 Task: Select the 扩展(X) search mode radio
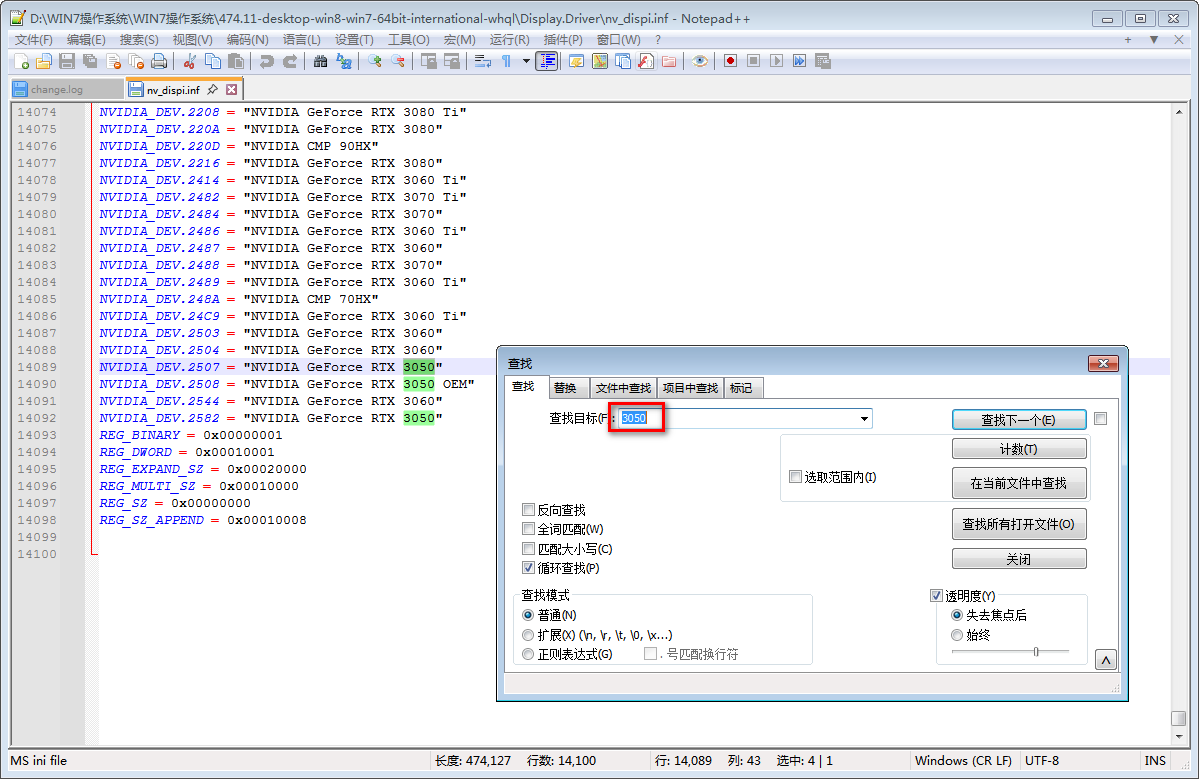(x=528, y=635)
